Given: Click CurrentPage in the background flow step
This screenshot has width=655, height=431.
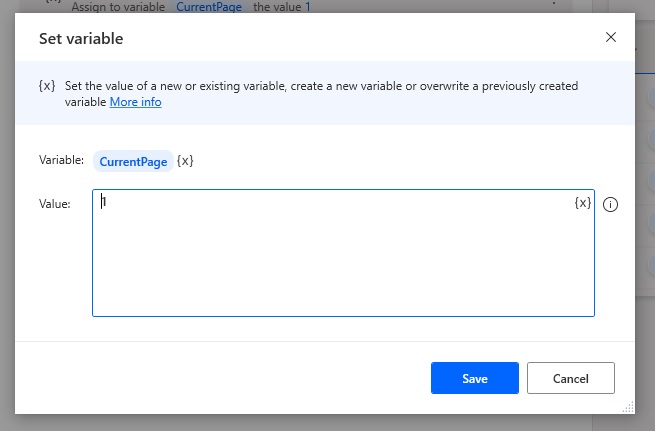Looking at the screenshot, I should point(209,7).
